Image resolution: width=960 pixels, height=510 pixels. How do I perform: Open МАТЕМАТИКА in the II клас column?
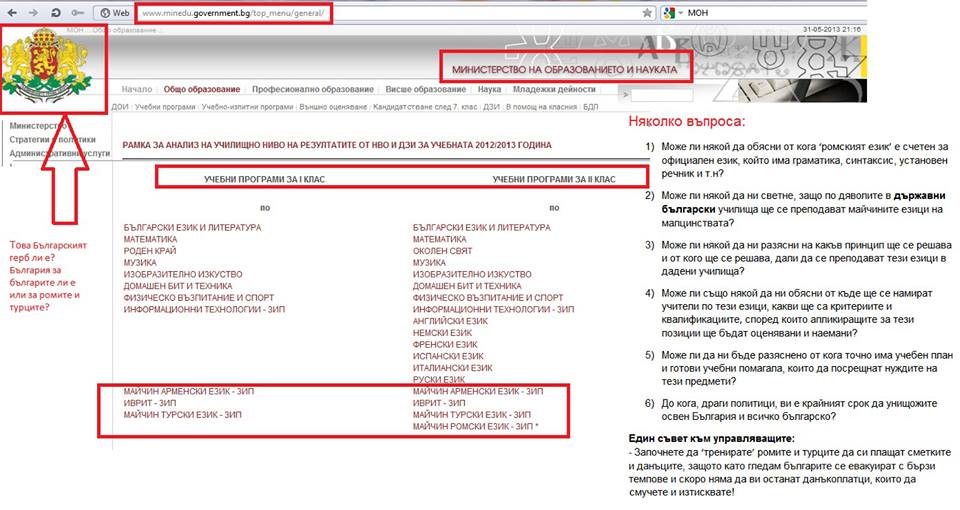pyautogui.click(x=439, y=239)
